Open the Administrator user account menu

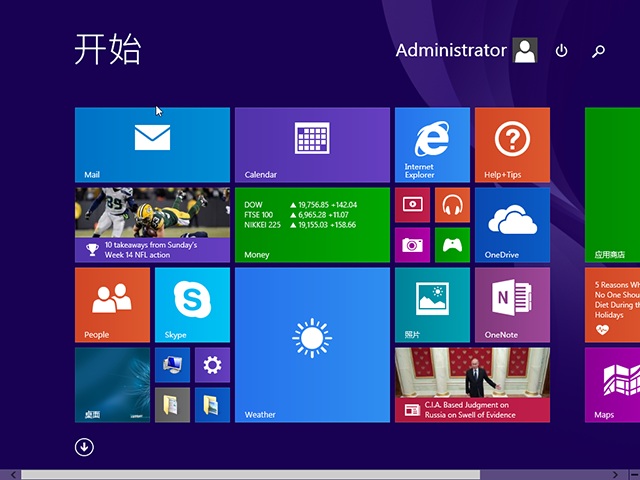click(x=466, y=51)
